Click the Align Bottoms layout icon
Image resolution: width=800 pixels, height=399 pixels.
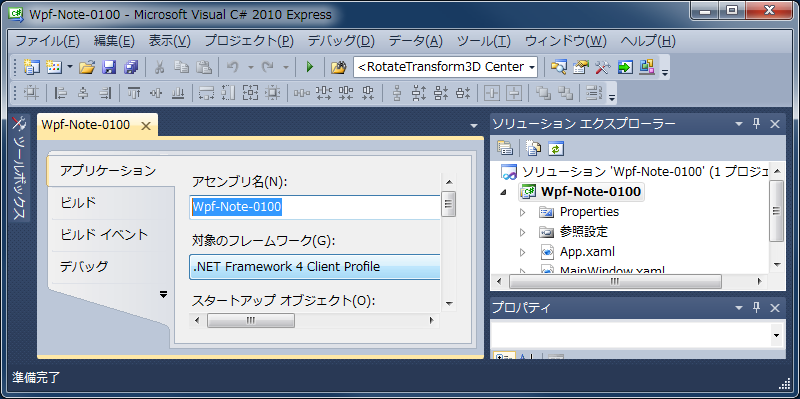point(178,93)
